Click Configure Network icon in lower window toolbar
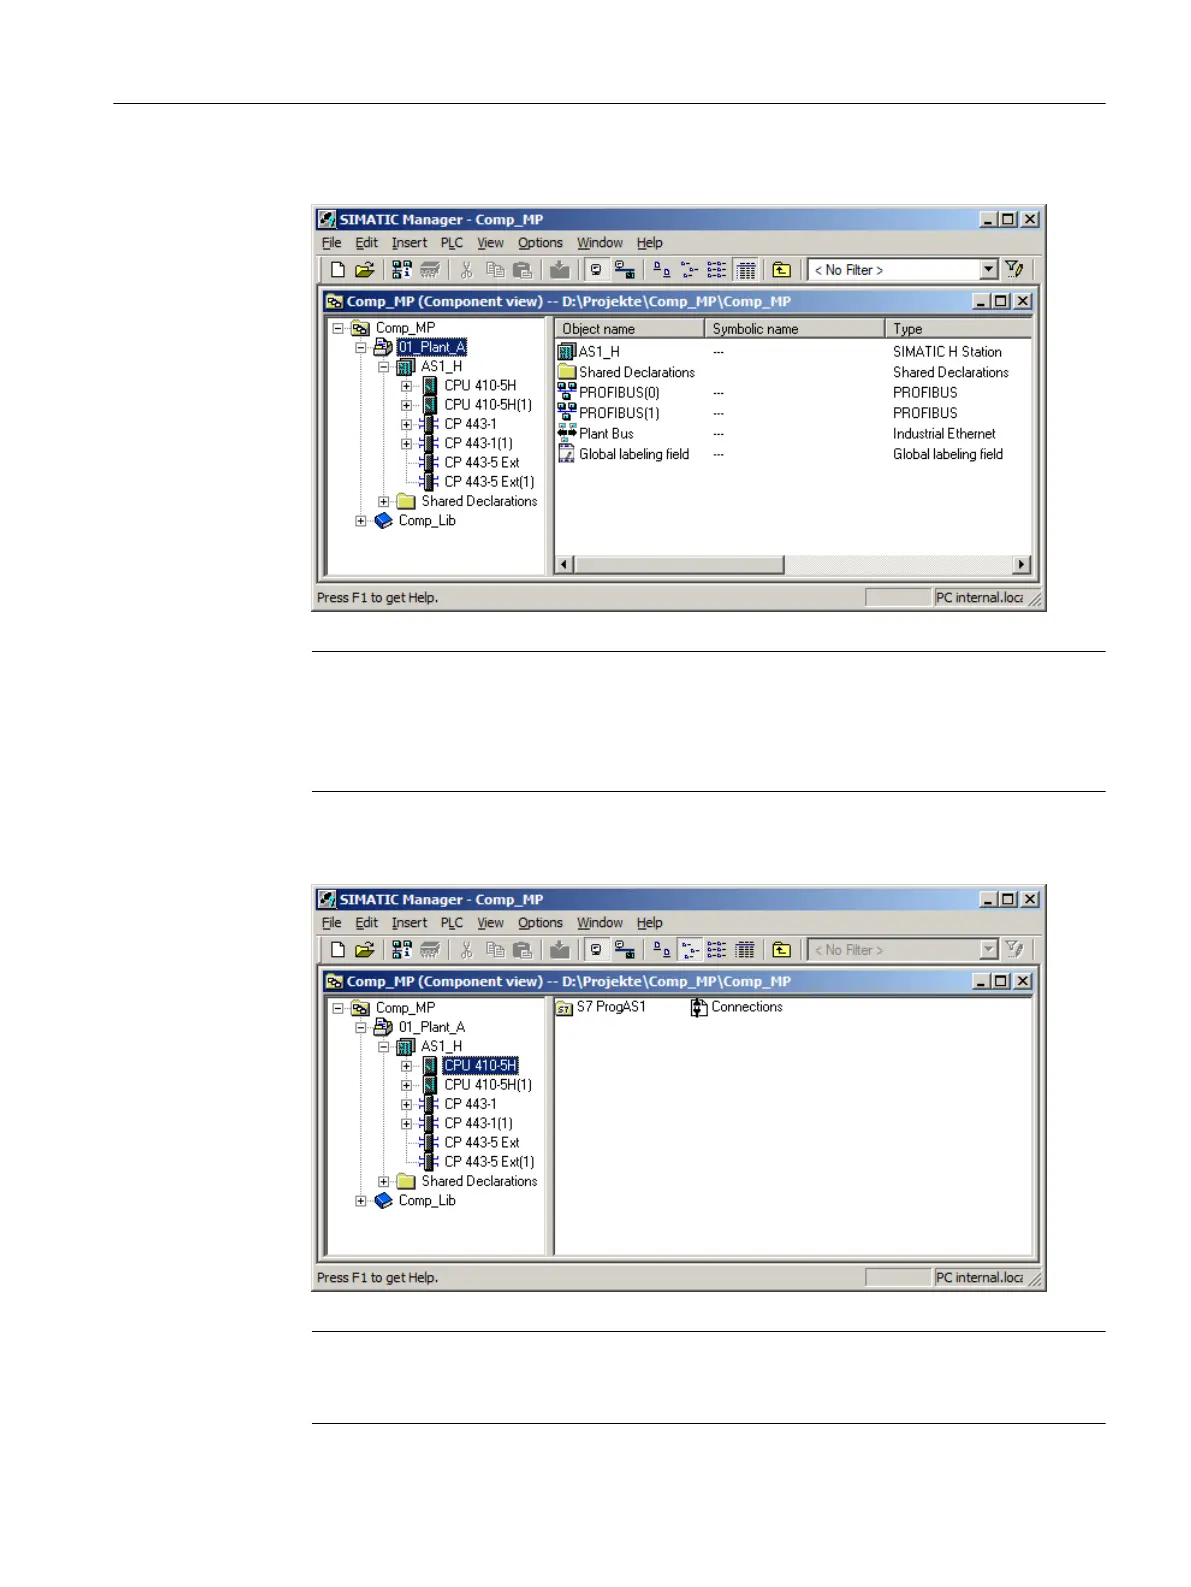Image resolution: width=1191 pixels, height=1587 pixels. click(625, 950)
